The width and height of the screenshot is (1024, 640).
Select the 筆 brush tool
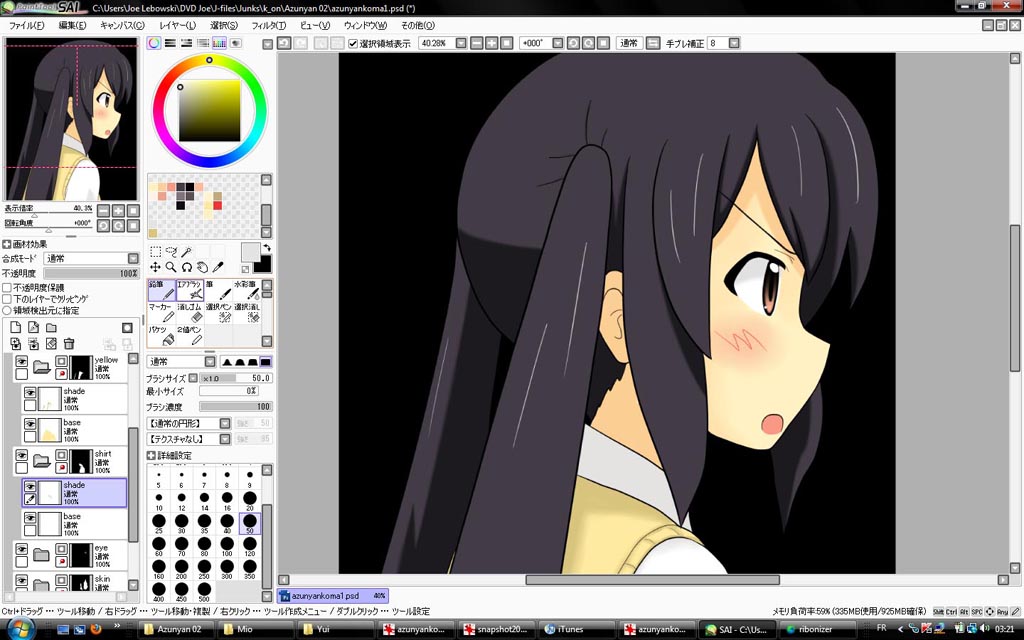click(x=218, y=290)
